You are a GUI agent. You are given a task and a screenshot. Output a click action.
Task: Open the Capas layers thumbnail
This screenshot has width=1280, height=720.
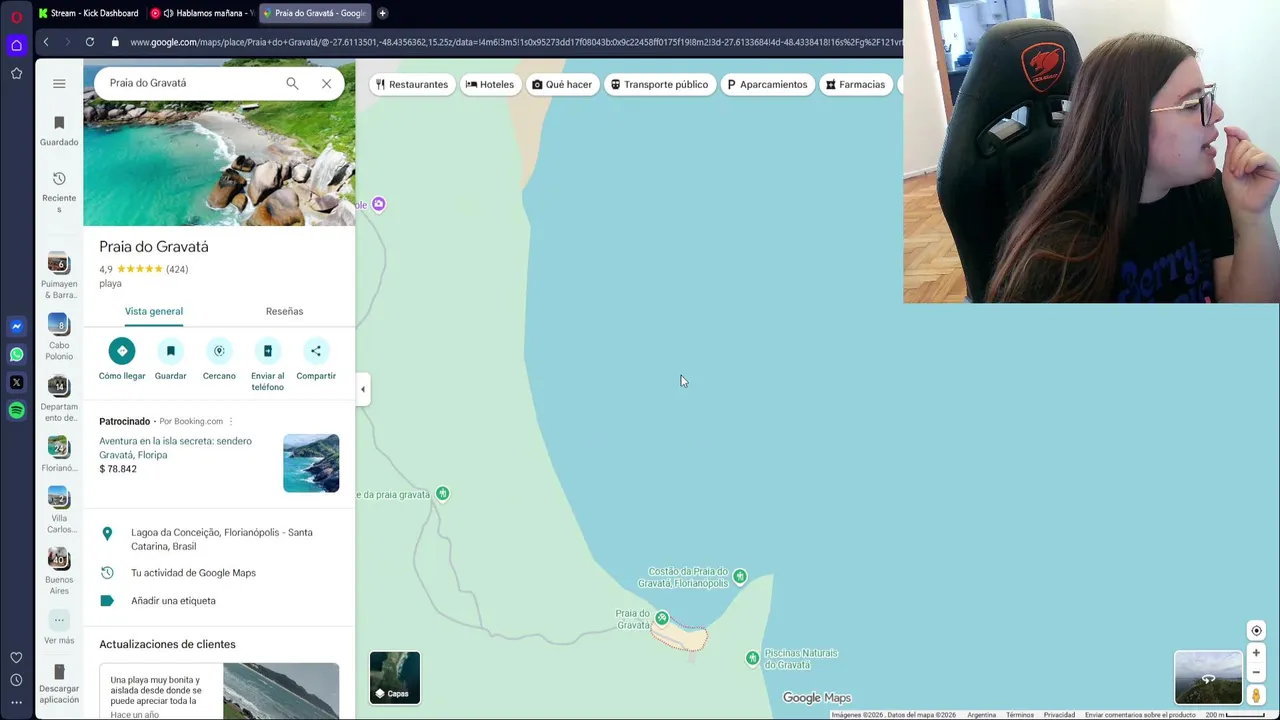(x=395, y=677)
